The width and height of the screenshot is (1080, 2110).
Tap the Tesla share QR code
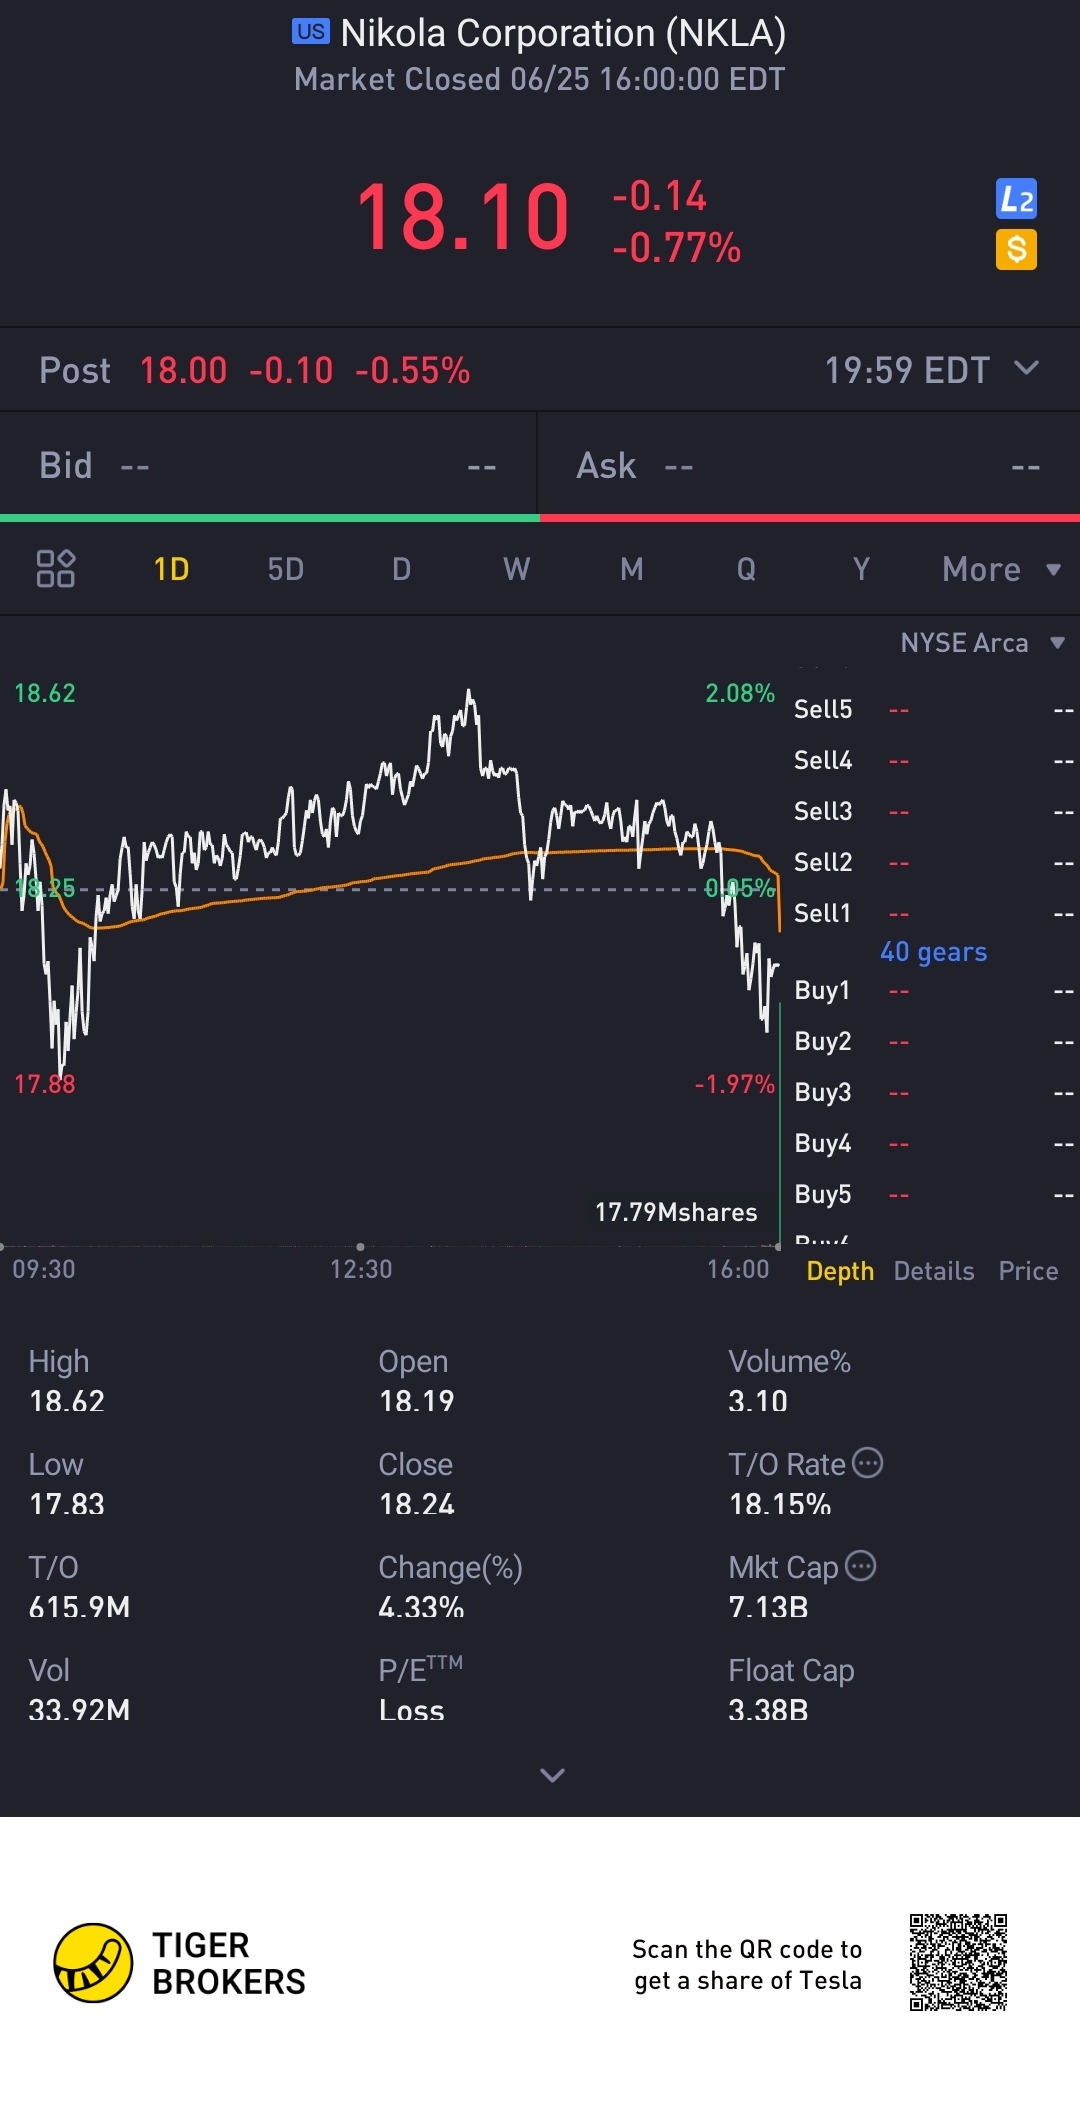pos(958,1962)
